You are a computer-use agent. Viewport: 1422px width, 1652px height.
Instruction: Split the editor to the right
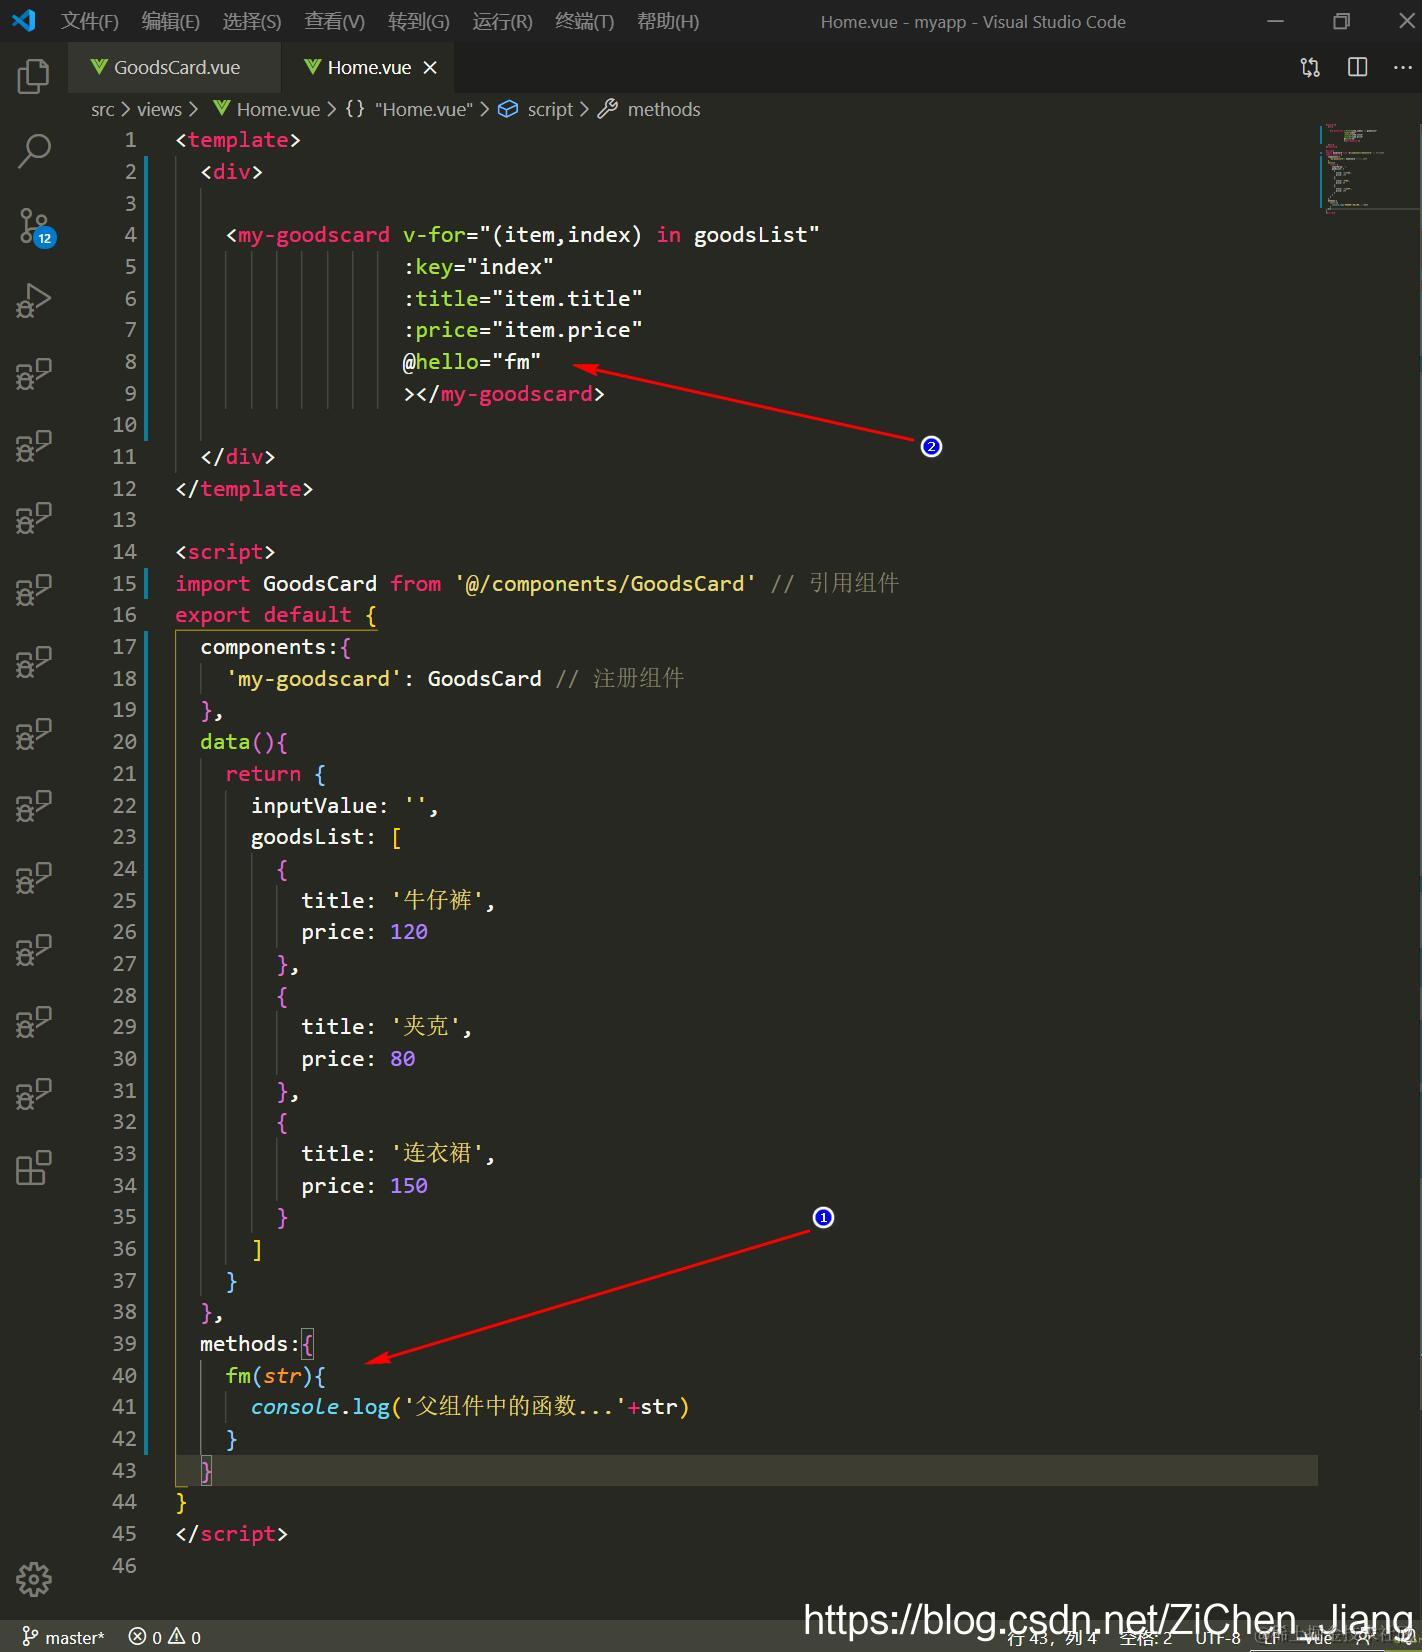coord(1357,67)
